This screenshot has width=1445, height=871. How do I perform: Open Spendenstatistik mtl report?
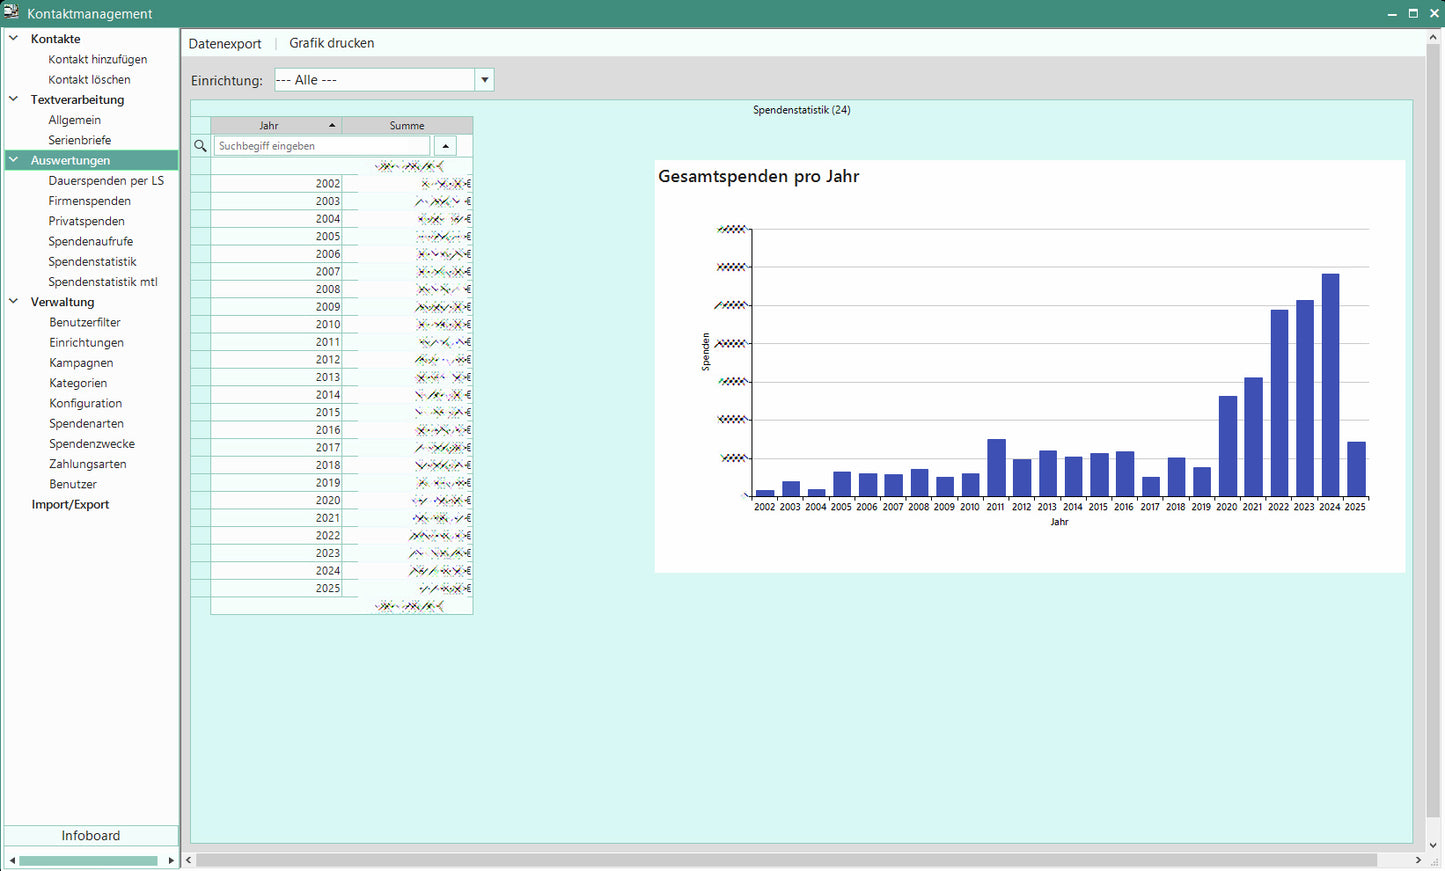(102, 282)
